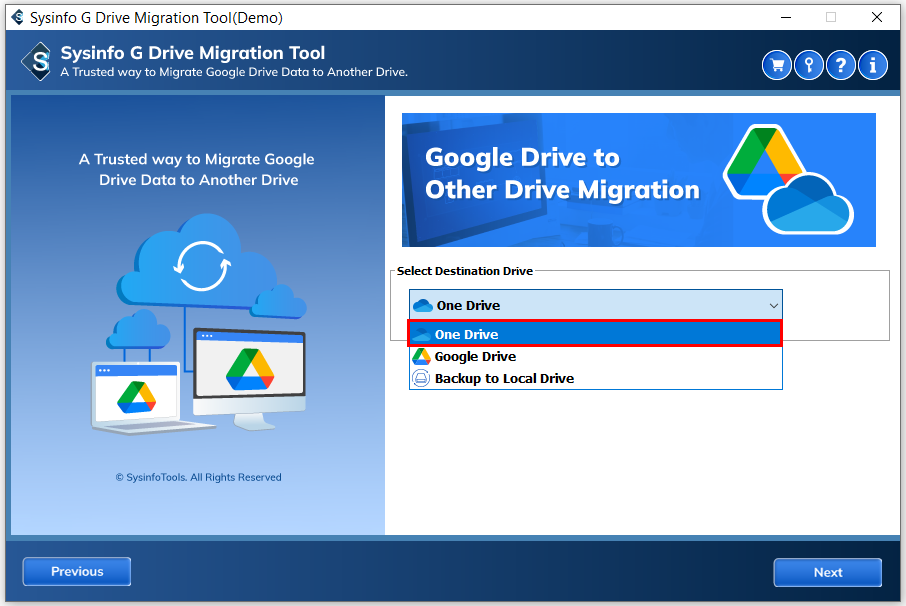Close the G Drive Migration Tool window

pos(877,17)
